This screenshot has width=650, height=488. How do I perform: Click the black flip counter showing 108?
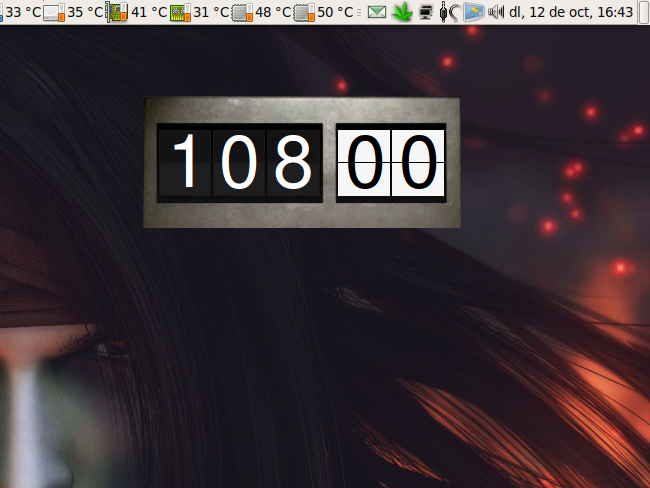point(240,163)
